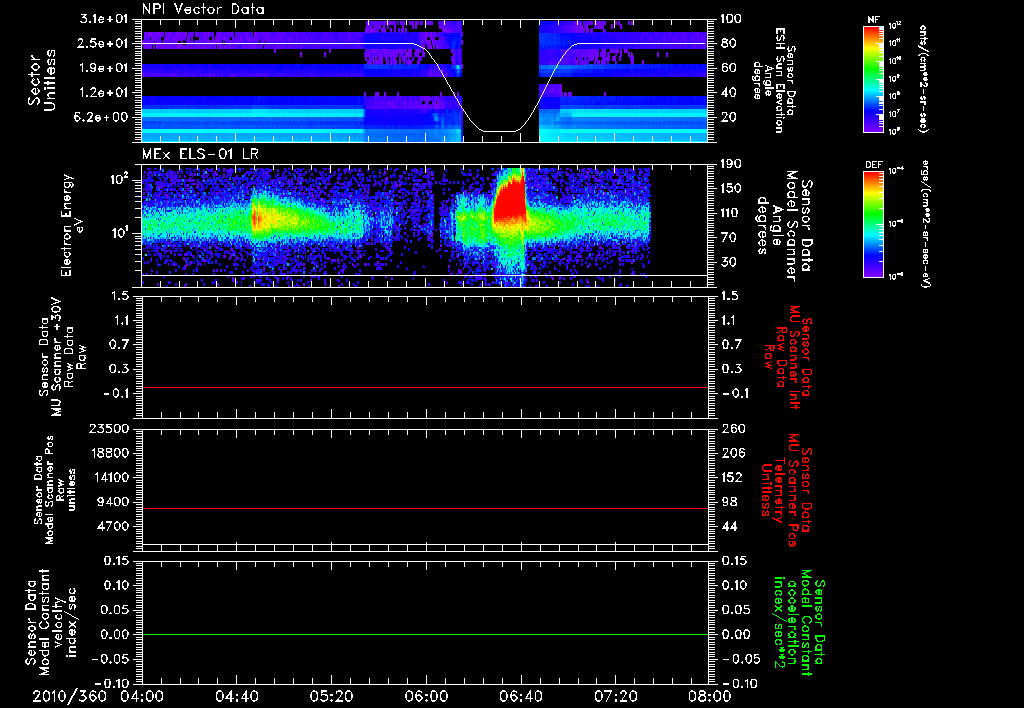Click the 100 degree elevation tick

tap(731, 19)
